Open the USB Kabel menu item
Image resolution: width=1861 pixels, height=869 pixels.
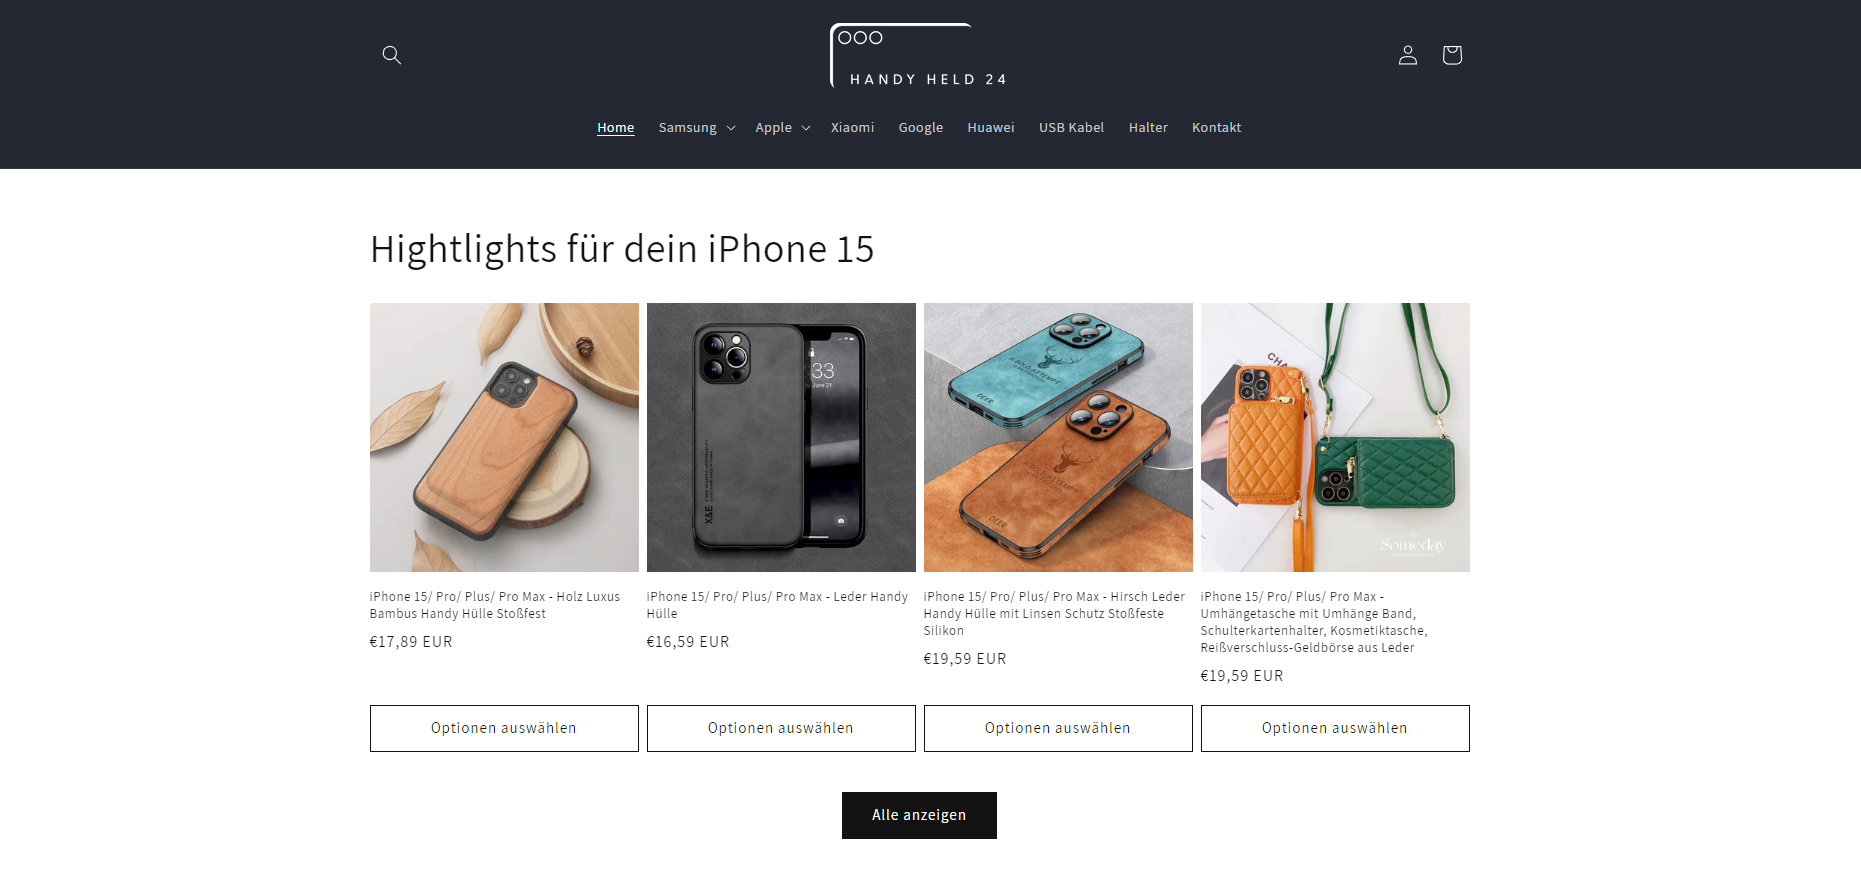click(x=1071, y=128)
